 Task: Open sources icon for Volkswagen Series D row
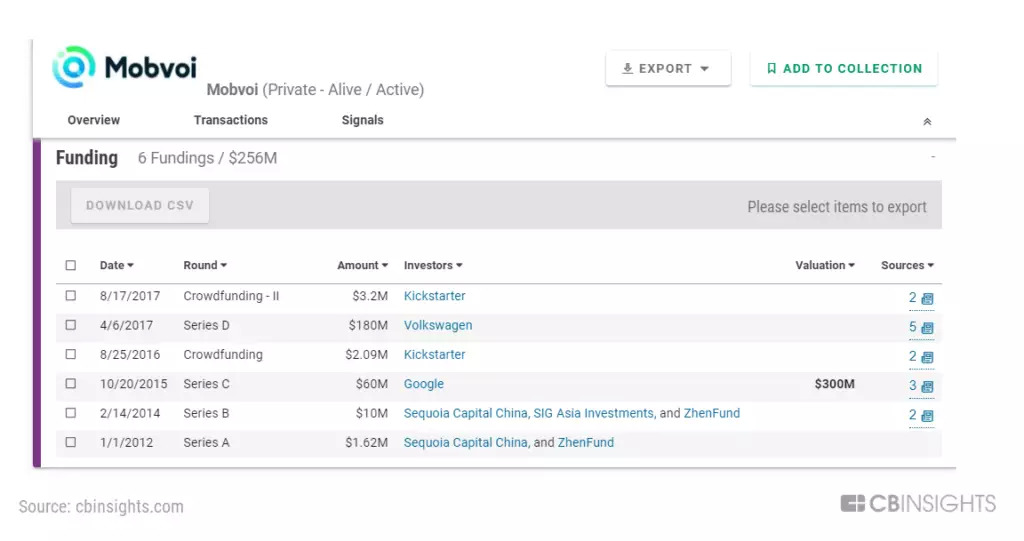[927, 328]
